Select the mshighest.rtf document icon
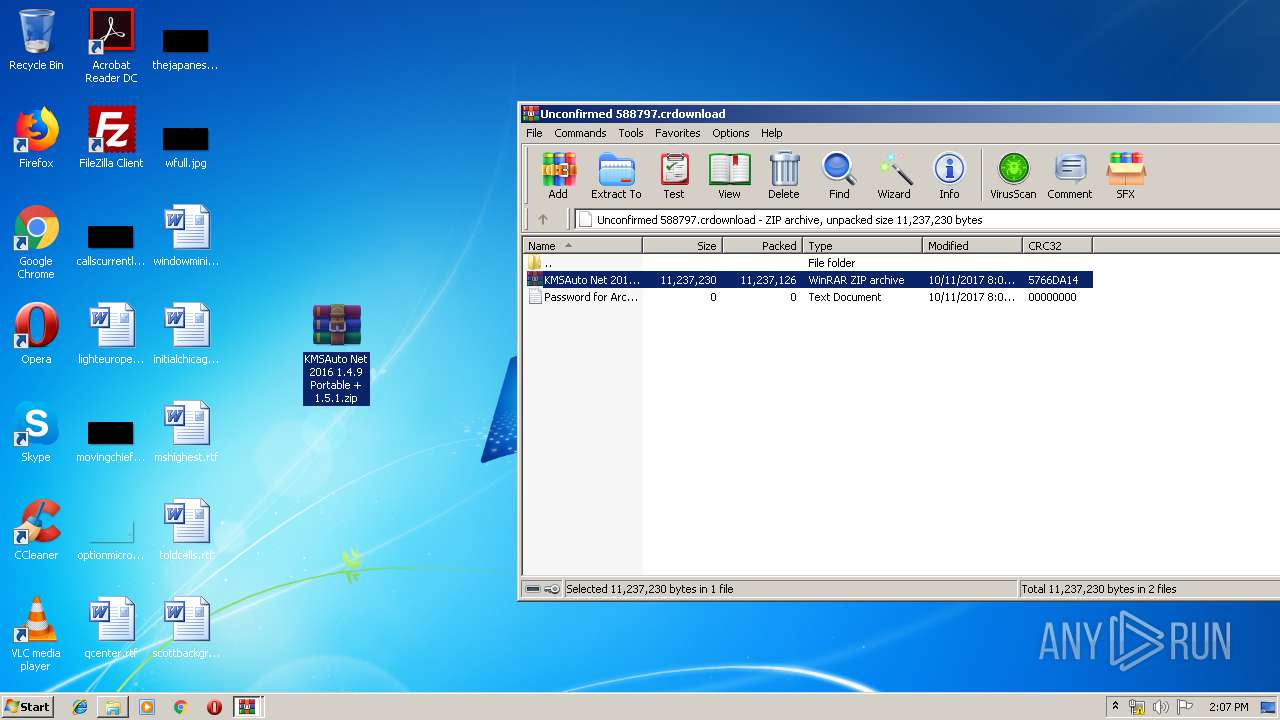This screenshot has width=1280, height=720. (186, 432)
